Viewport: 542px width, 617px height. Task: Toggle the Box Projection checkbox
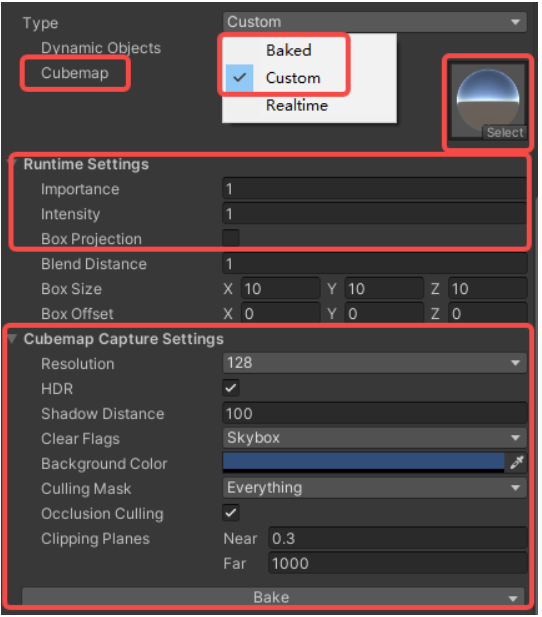(231, 238)
